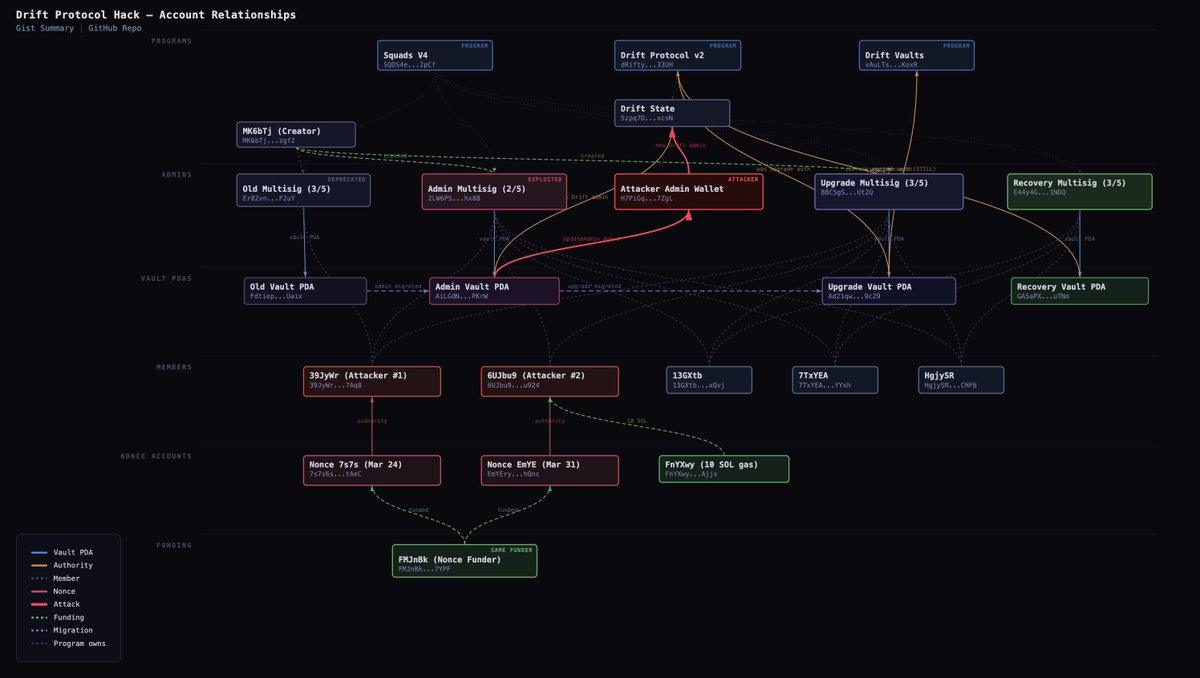Click the ADMINS row label
This screenshot has height=678, width=1200.
(x=176, y=174)
